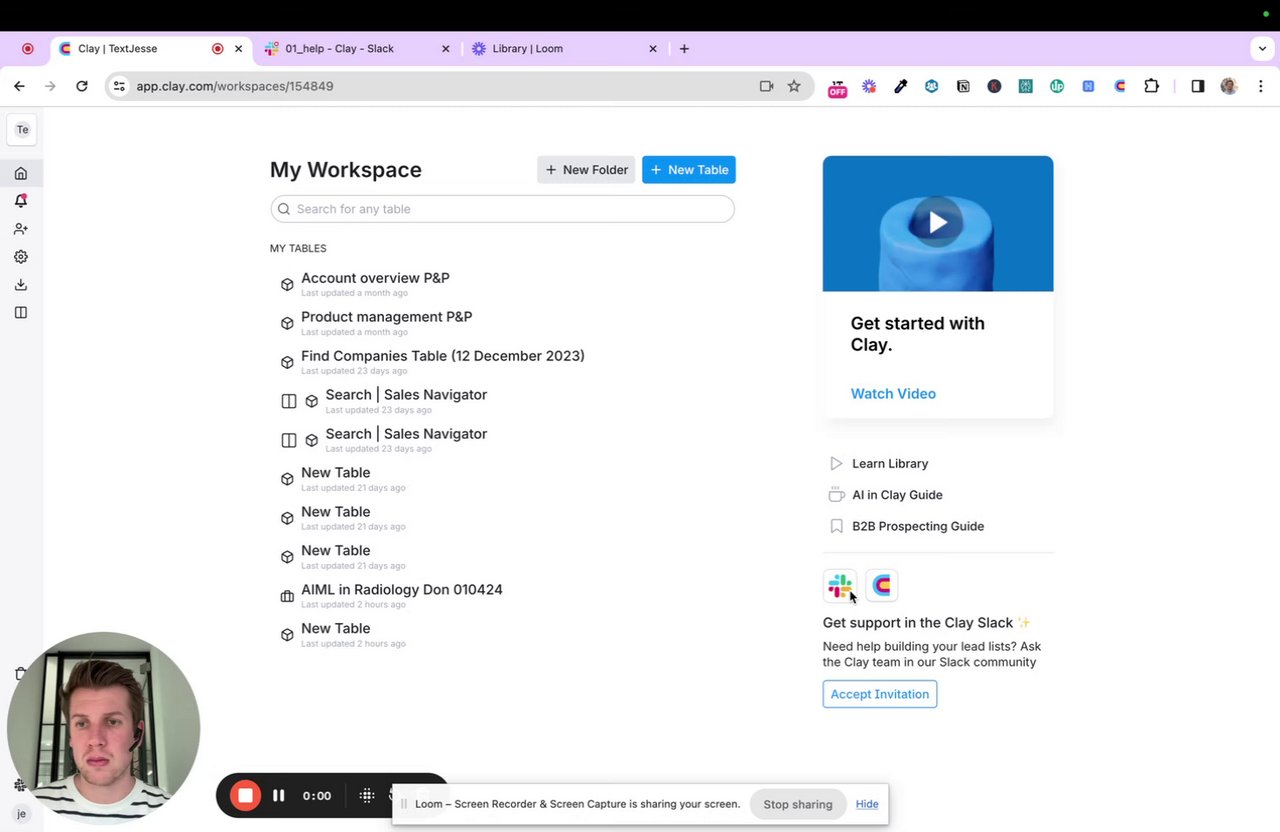Screen dimensions: 1280x832
Task: Reload the page
Action: pos(82,87)
